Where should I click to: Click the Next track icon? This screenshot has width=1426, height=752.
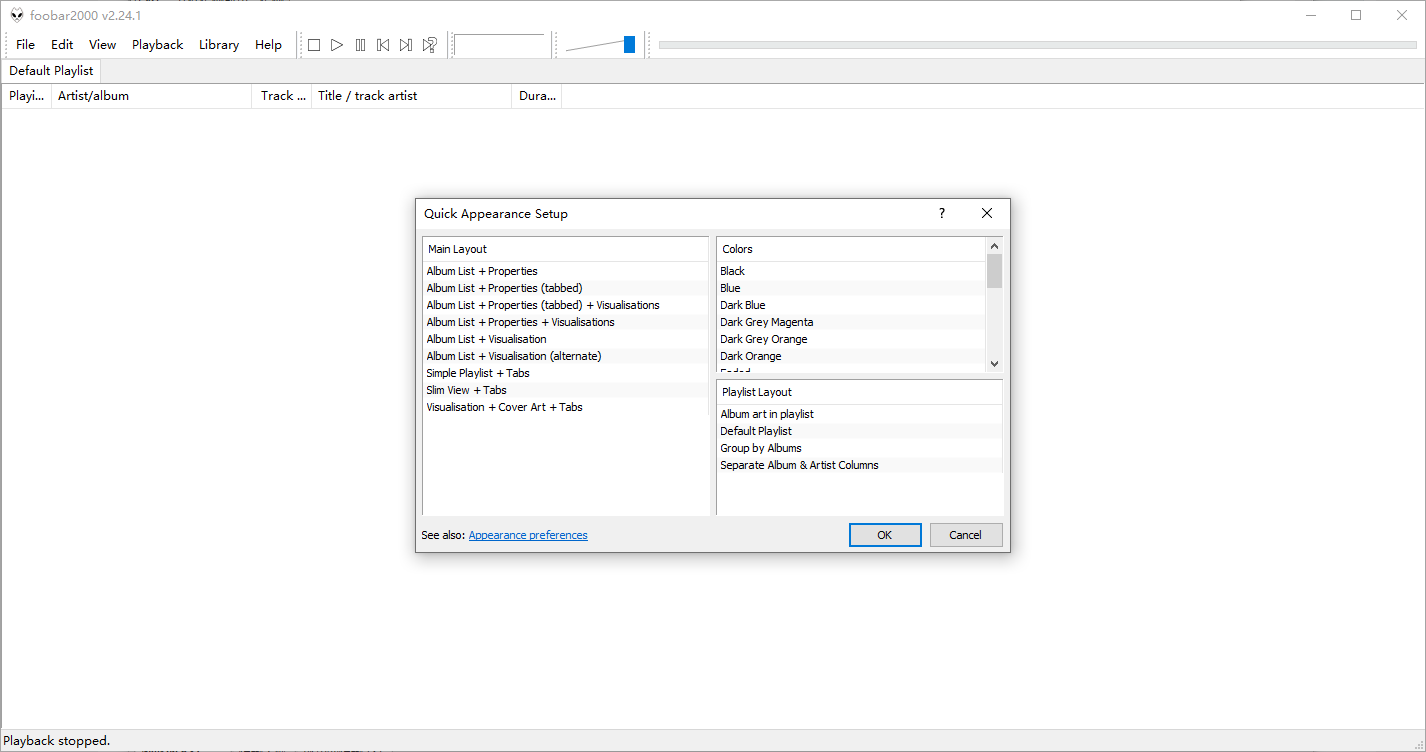pyautogui.click(x=406, y=44)
